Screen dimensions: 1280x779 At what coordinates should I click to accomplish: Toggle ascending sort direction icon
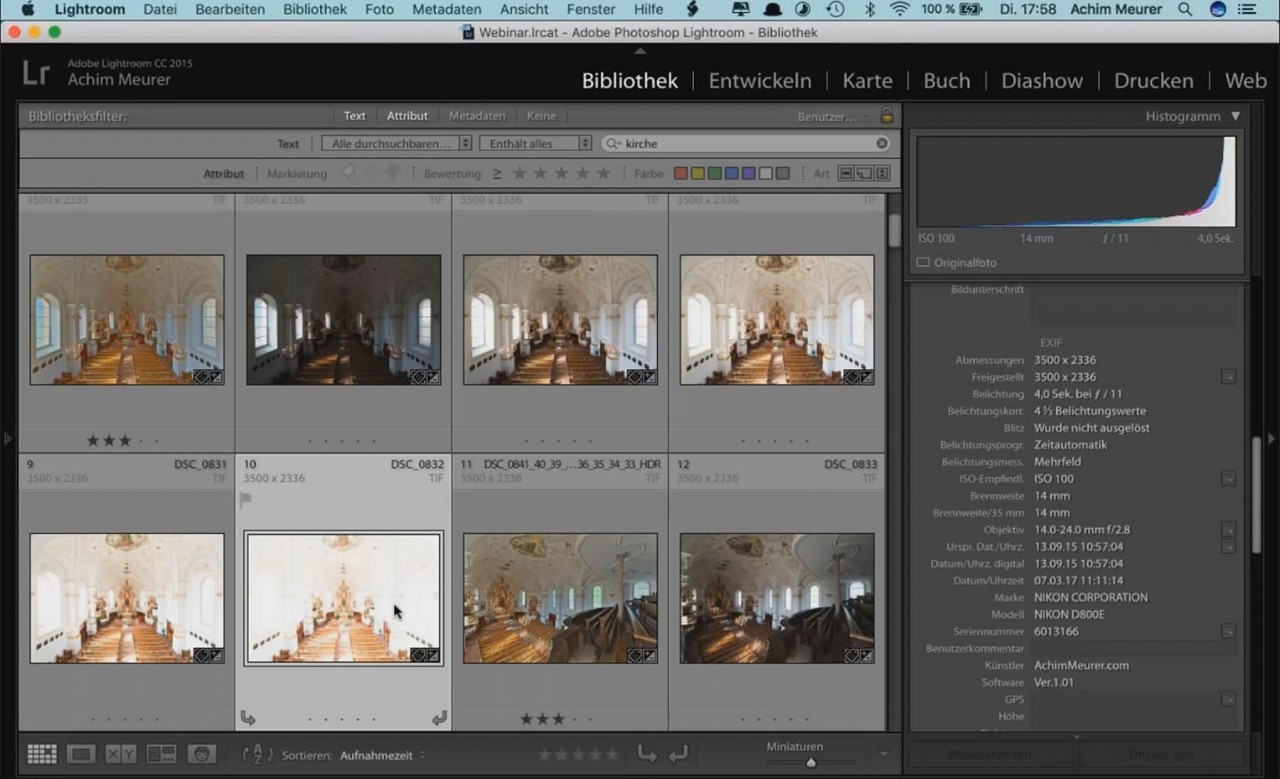coord(257,754)
